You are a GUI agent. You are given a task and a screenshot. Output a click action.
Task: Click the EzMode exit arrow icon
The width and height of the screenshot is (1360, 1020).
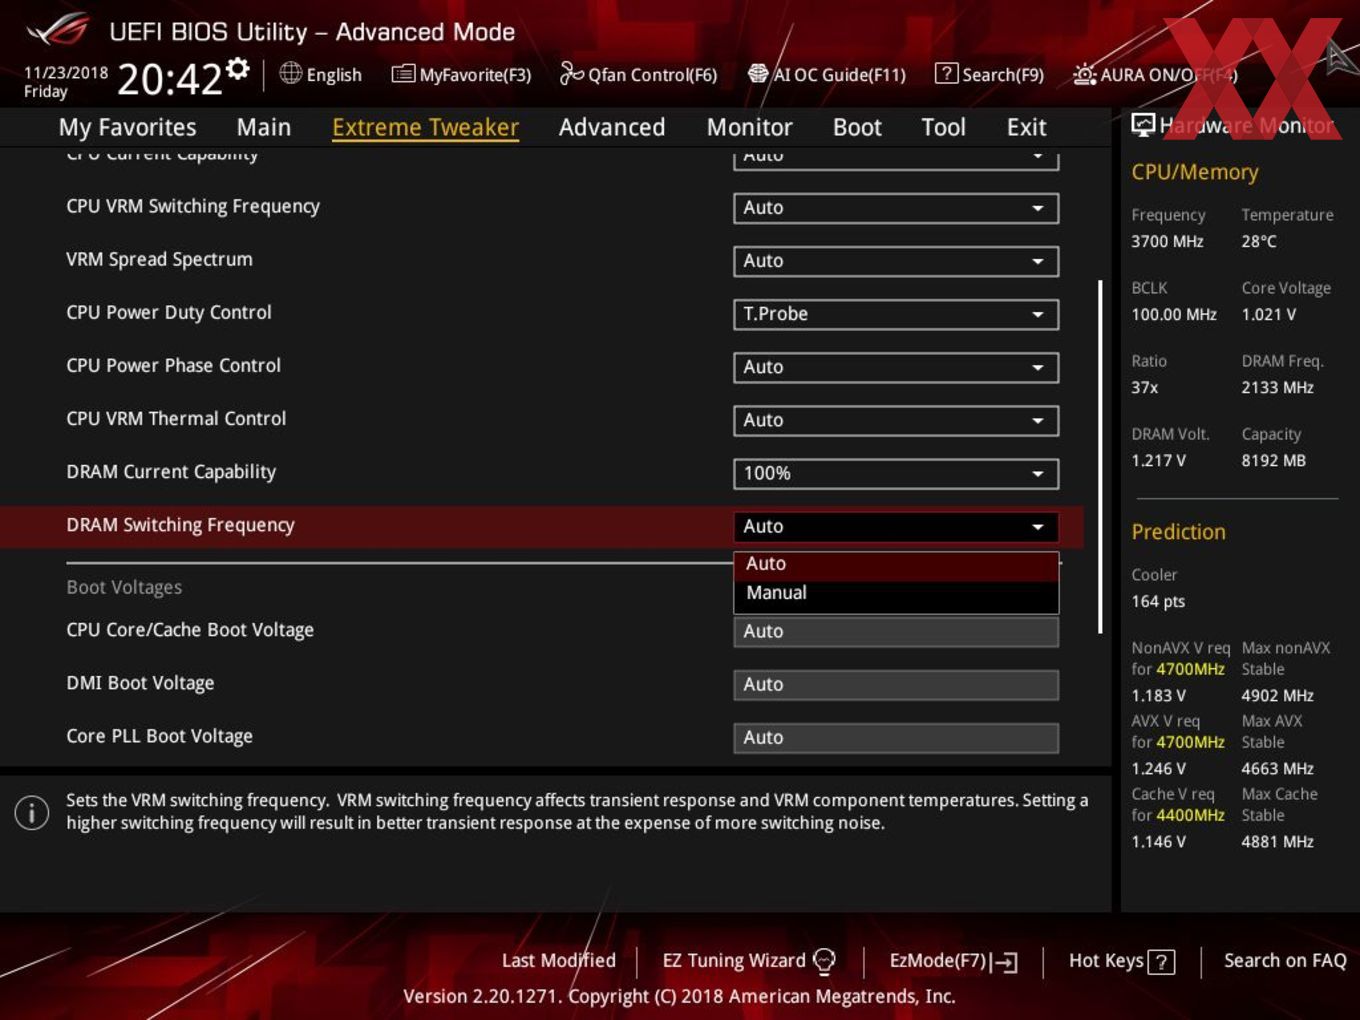coord(1005,962)
